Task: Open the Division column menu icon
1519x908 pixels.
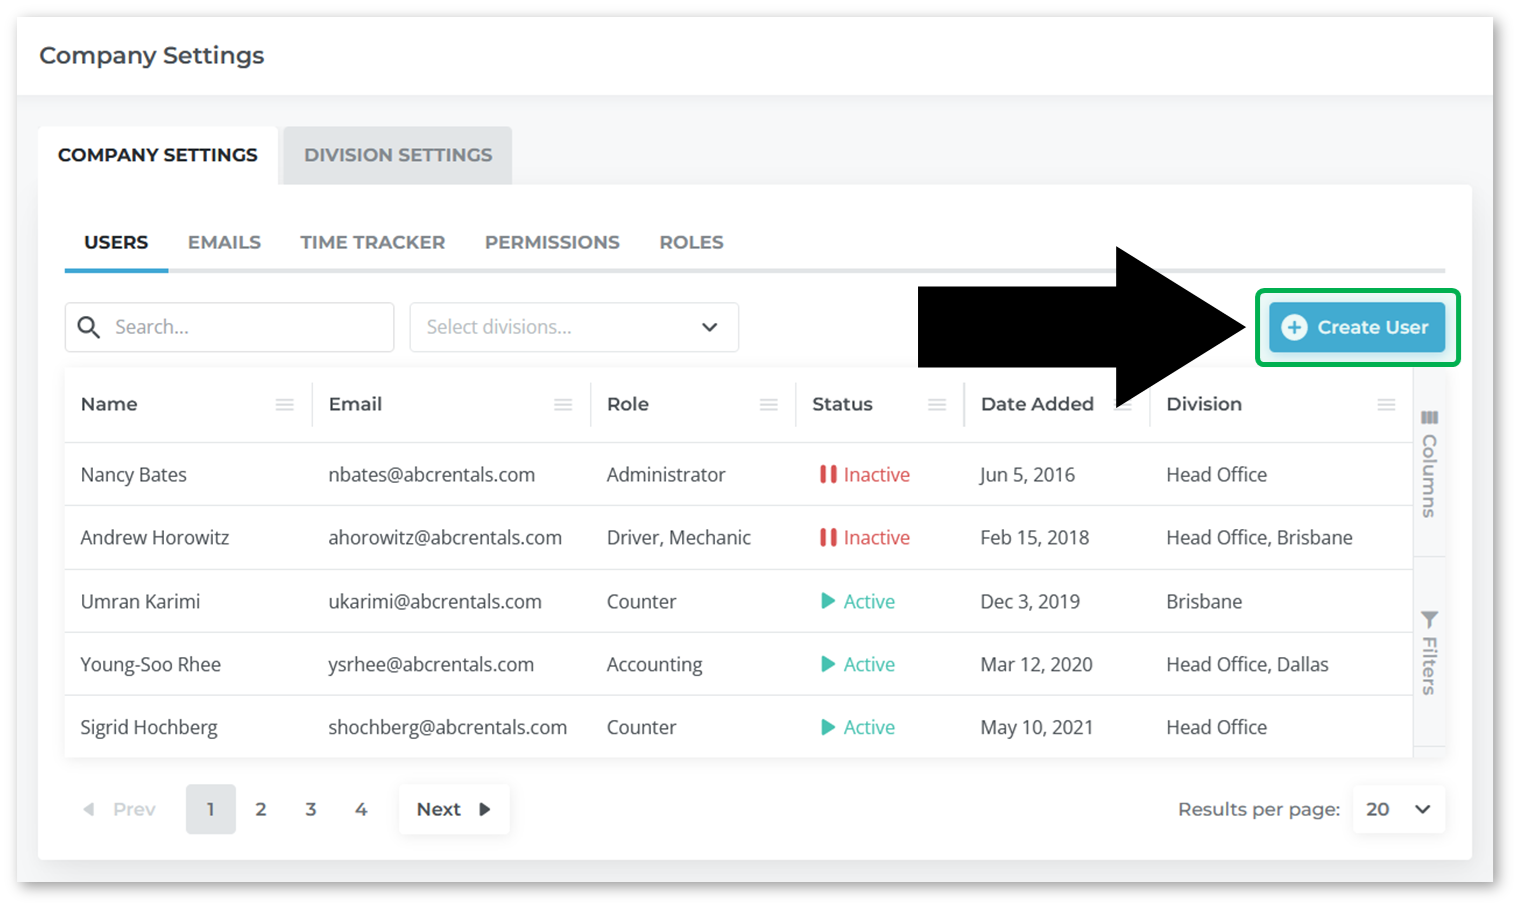Action: 1386,404
